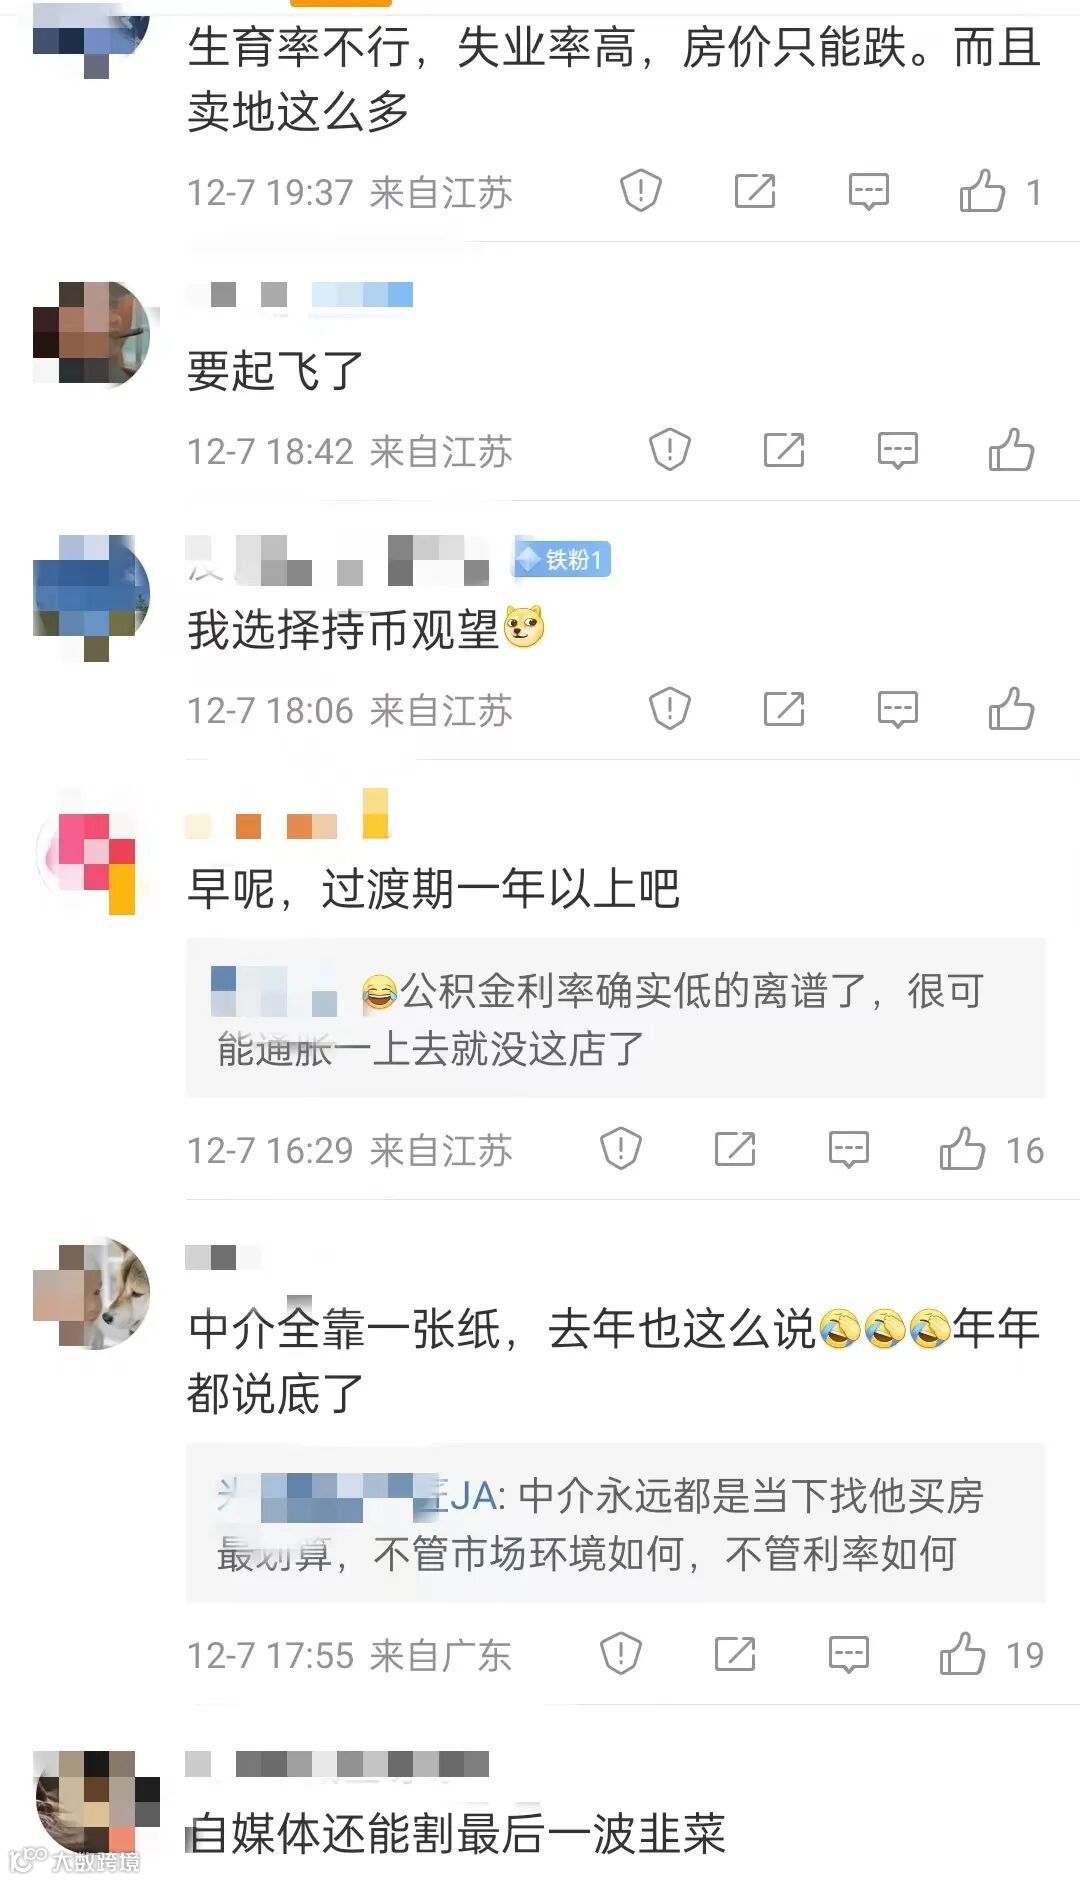1080x1881 pixels.
Task: Like the 12-7 19:37 comment with 1 like
Action: [x=1001, y=190]
